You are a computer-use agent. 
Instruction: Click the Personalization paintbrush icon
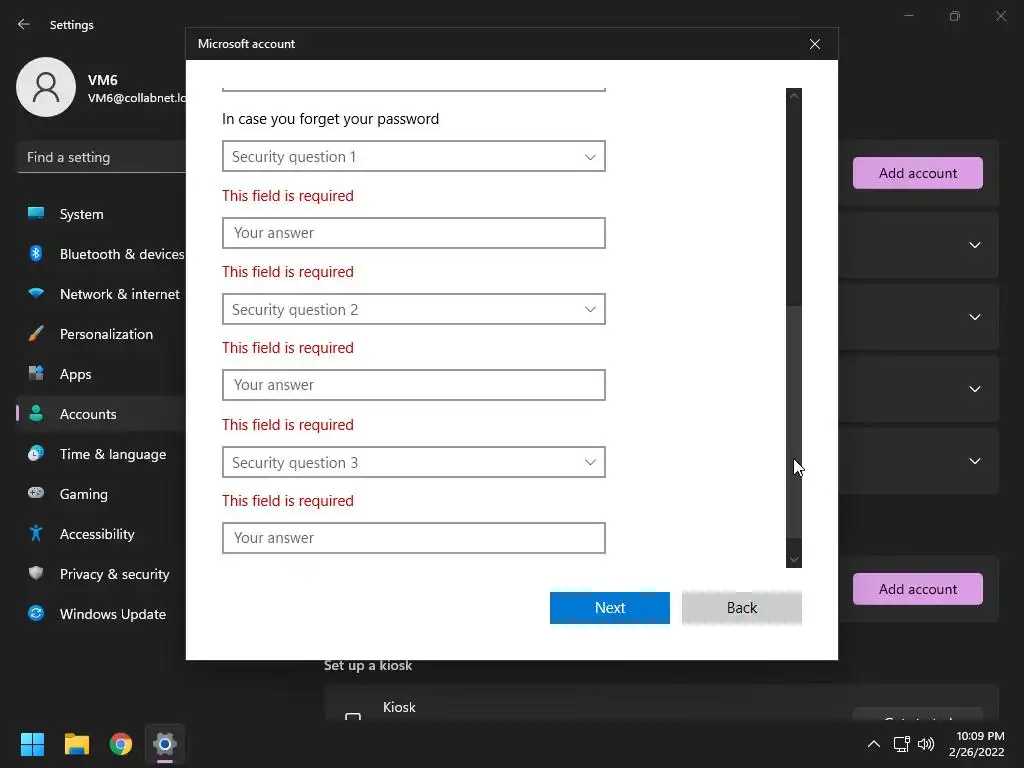[x=36, y=334]
